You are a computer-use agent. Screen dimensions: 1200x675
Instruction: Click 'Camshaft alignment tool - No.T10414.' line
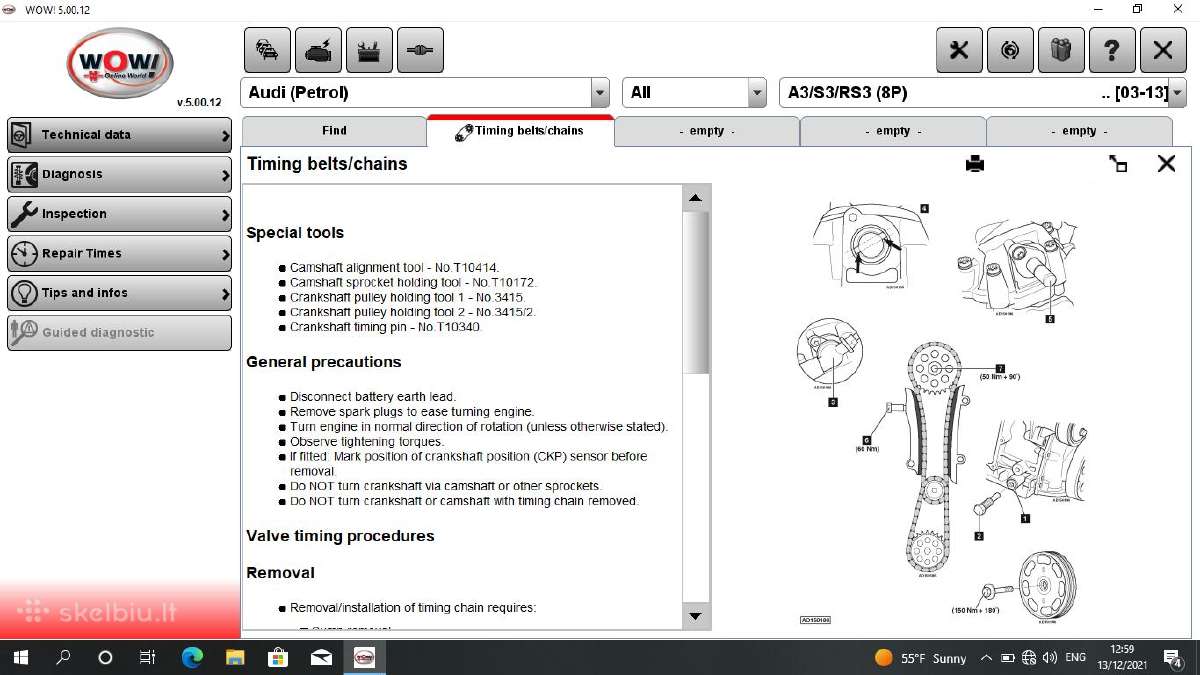394,268
